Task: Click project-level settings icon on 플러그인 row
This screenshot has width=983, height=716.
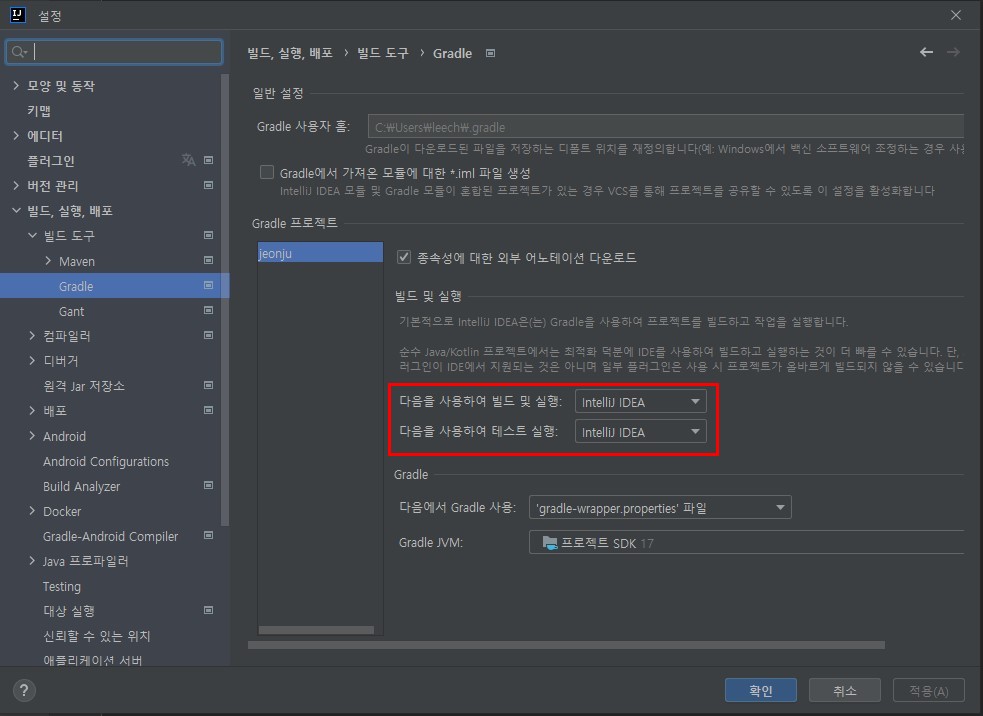Action: [x=209, y=160]
